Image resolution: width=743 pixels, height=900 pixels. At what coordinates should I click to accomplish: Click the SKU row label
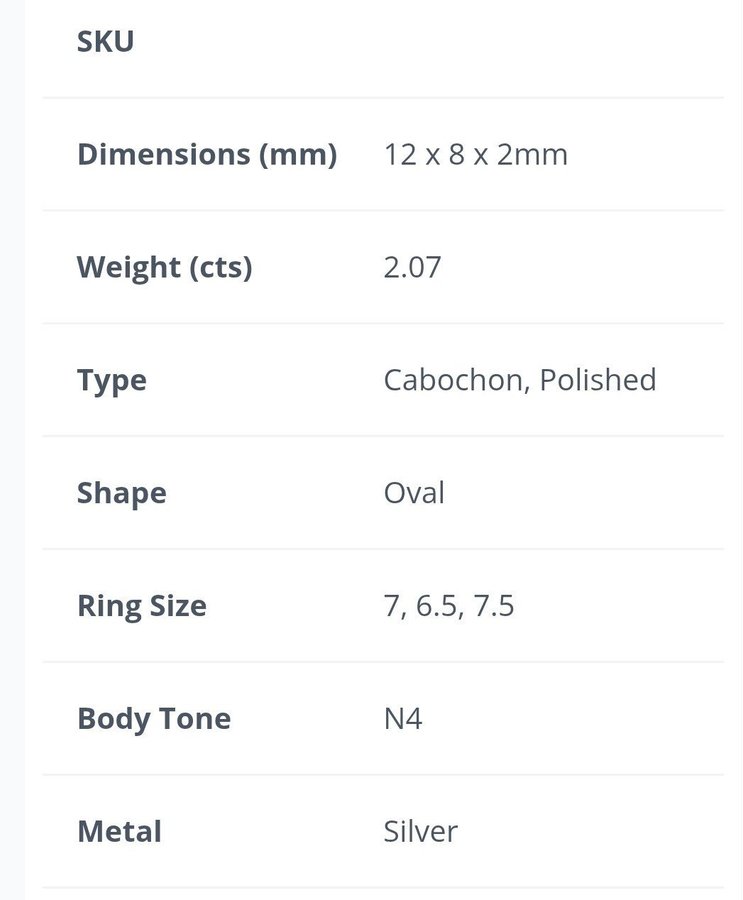tap(105, 42)
